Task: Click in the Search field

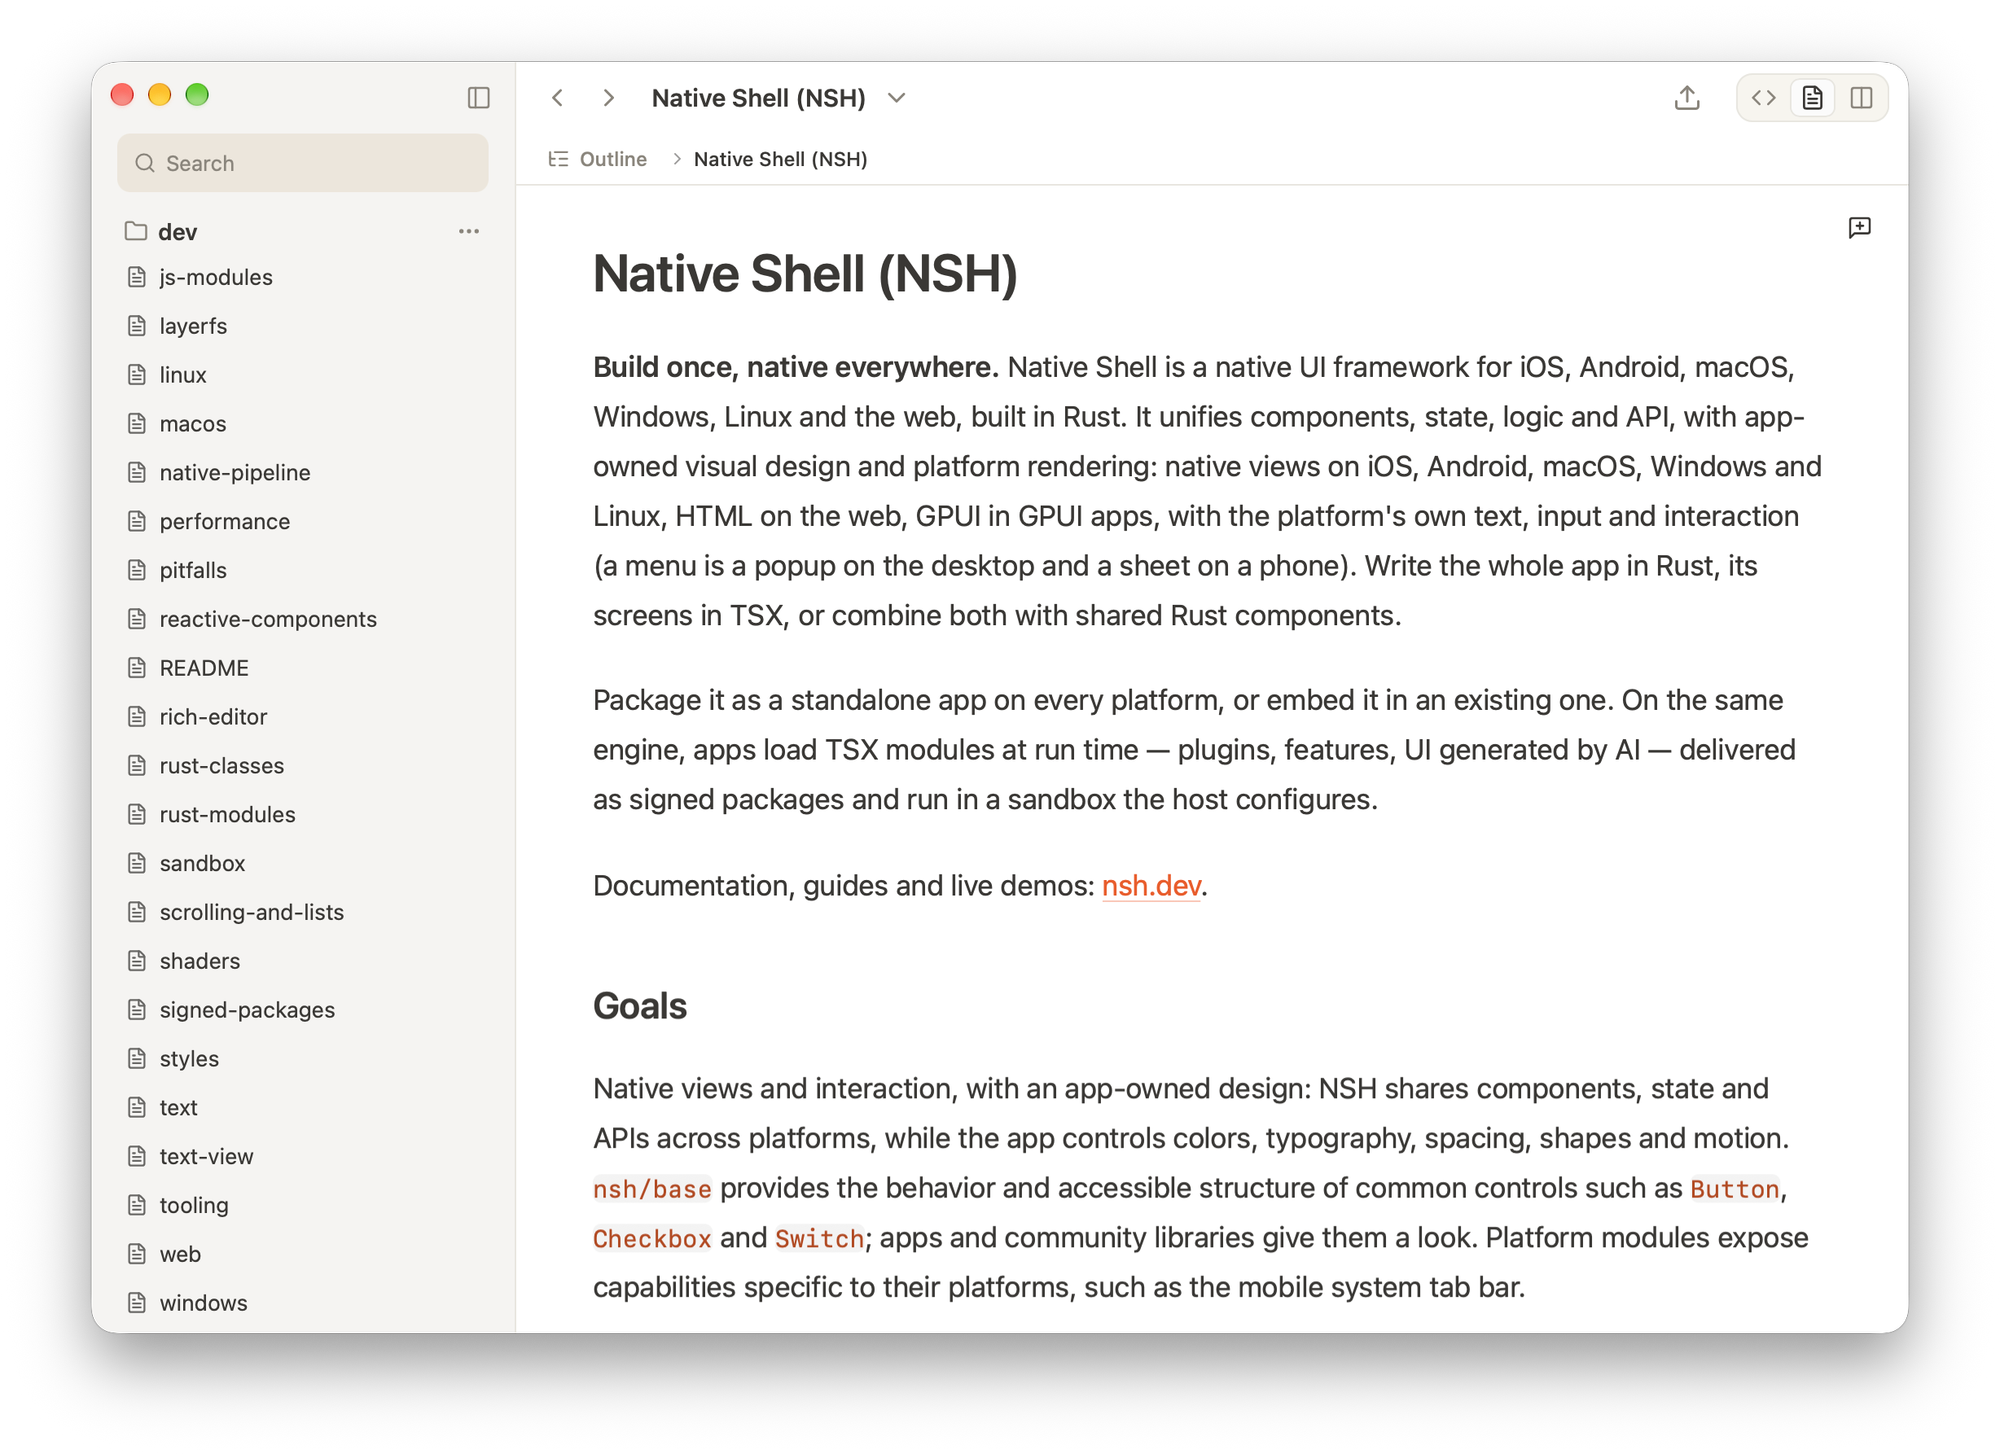Action: 303,163
